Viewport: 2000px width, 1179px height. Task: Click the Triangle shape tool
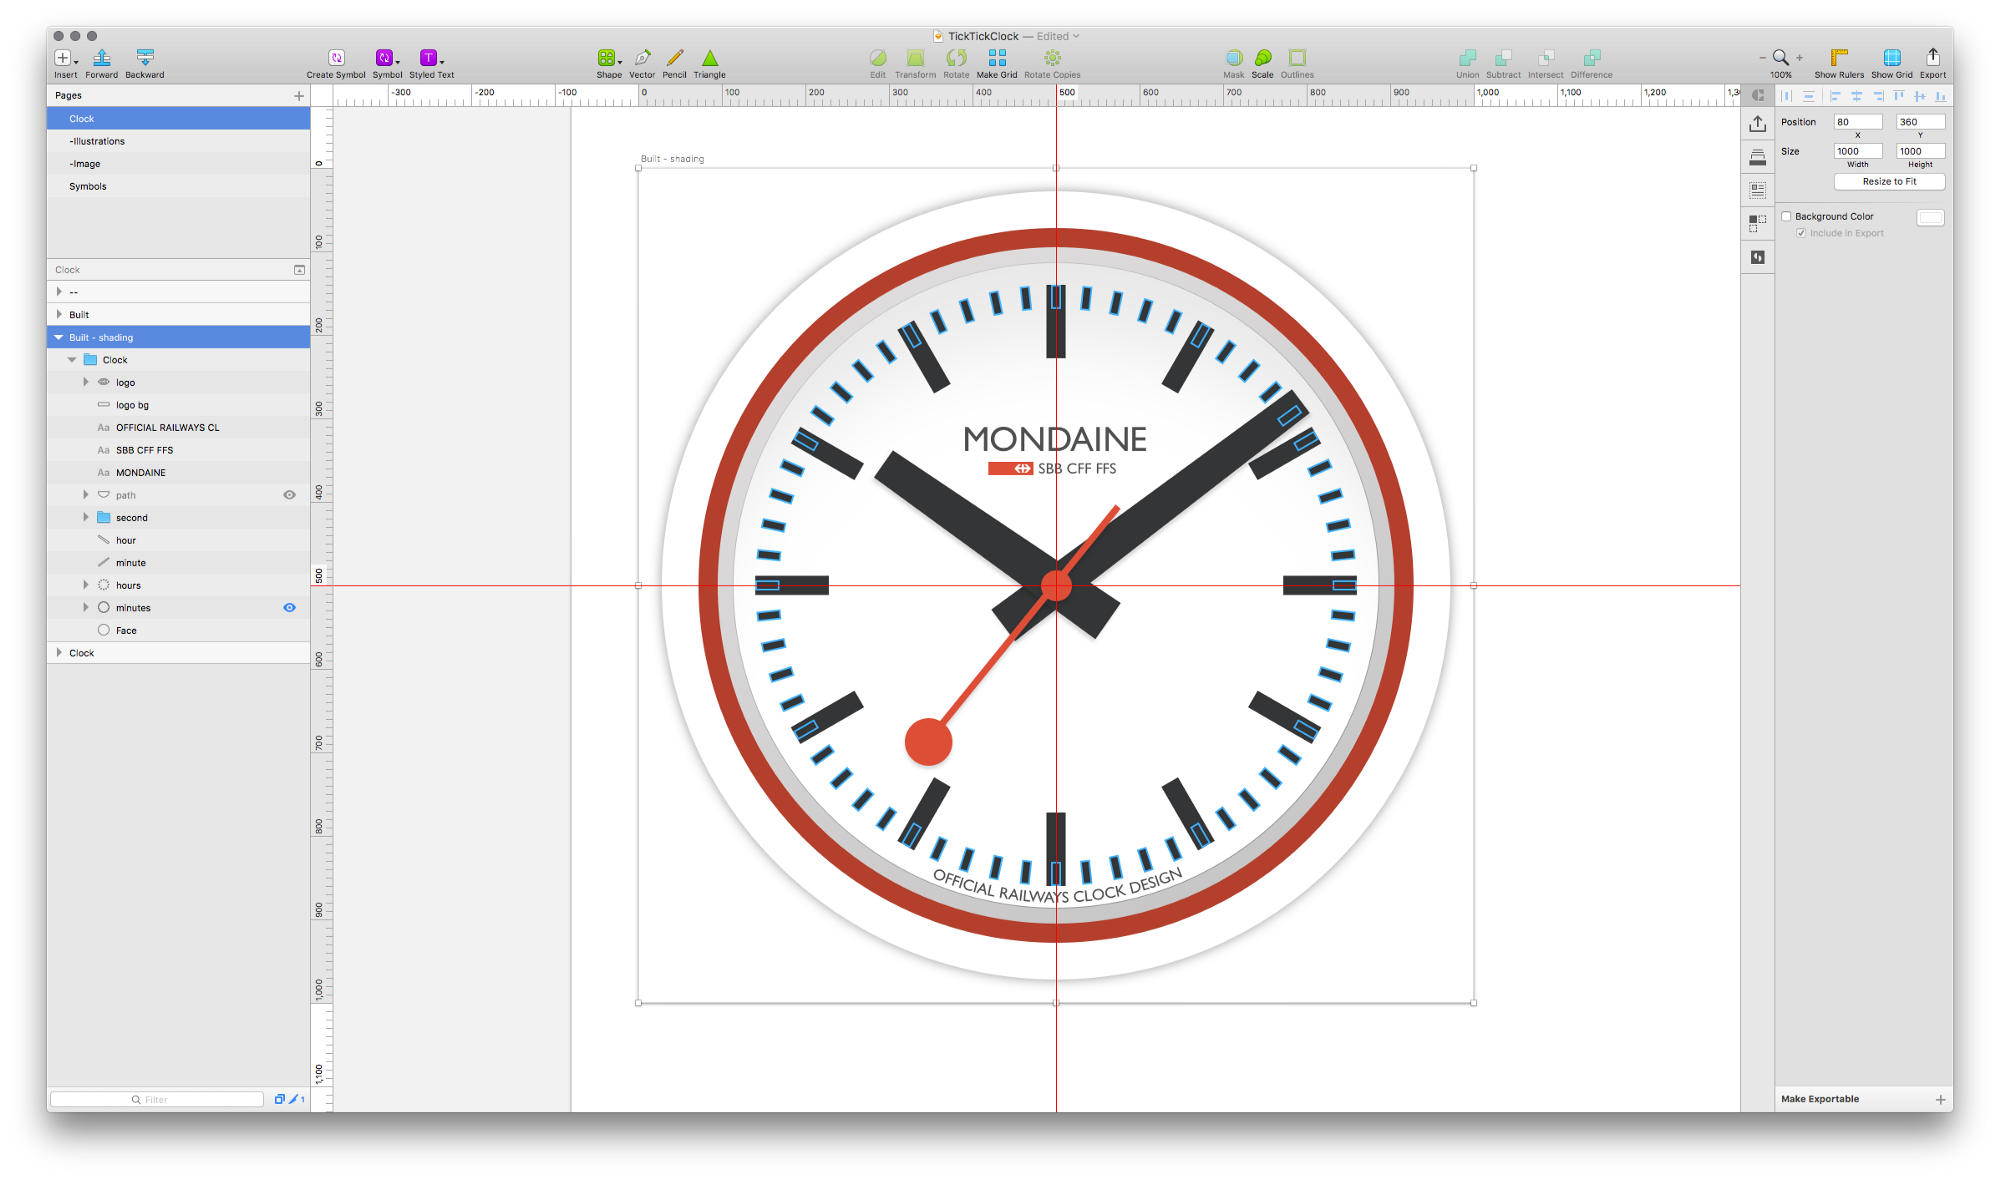pyautogui.click(x=709, y=58)
